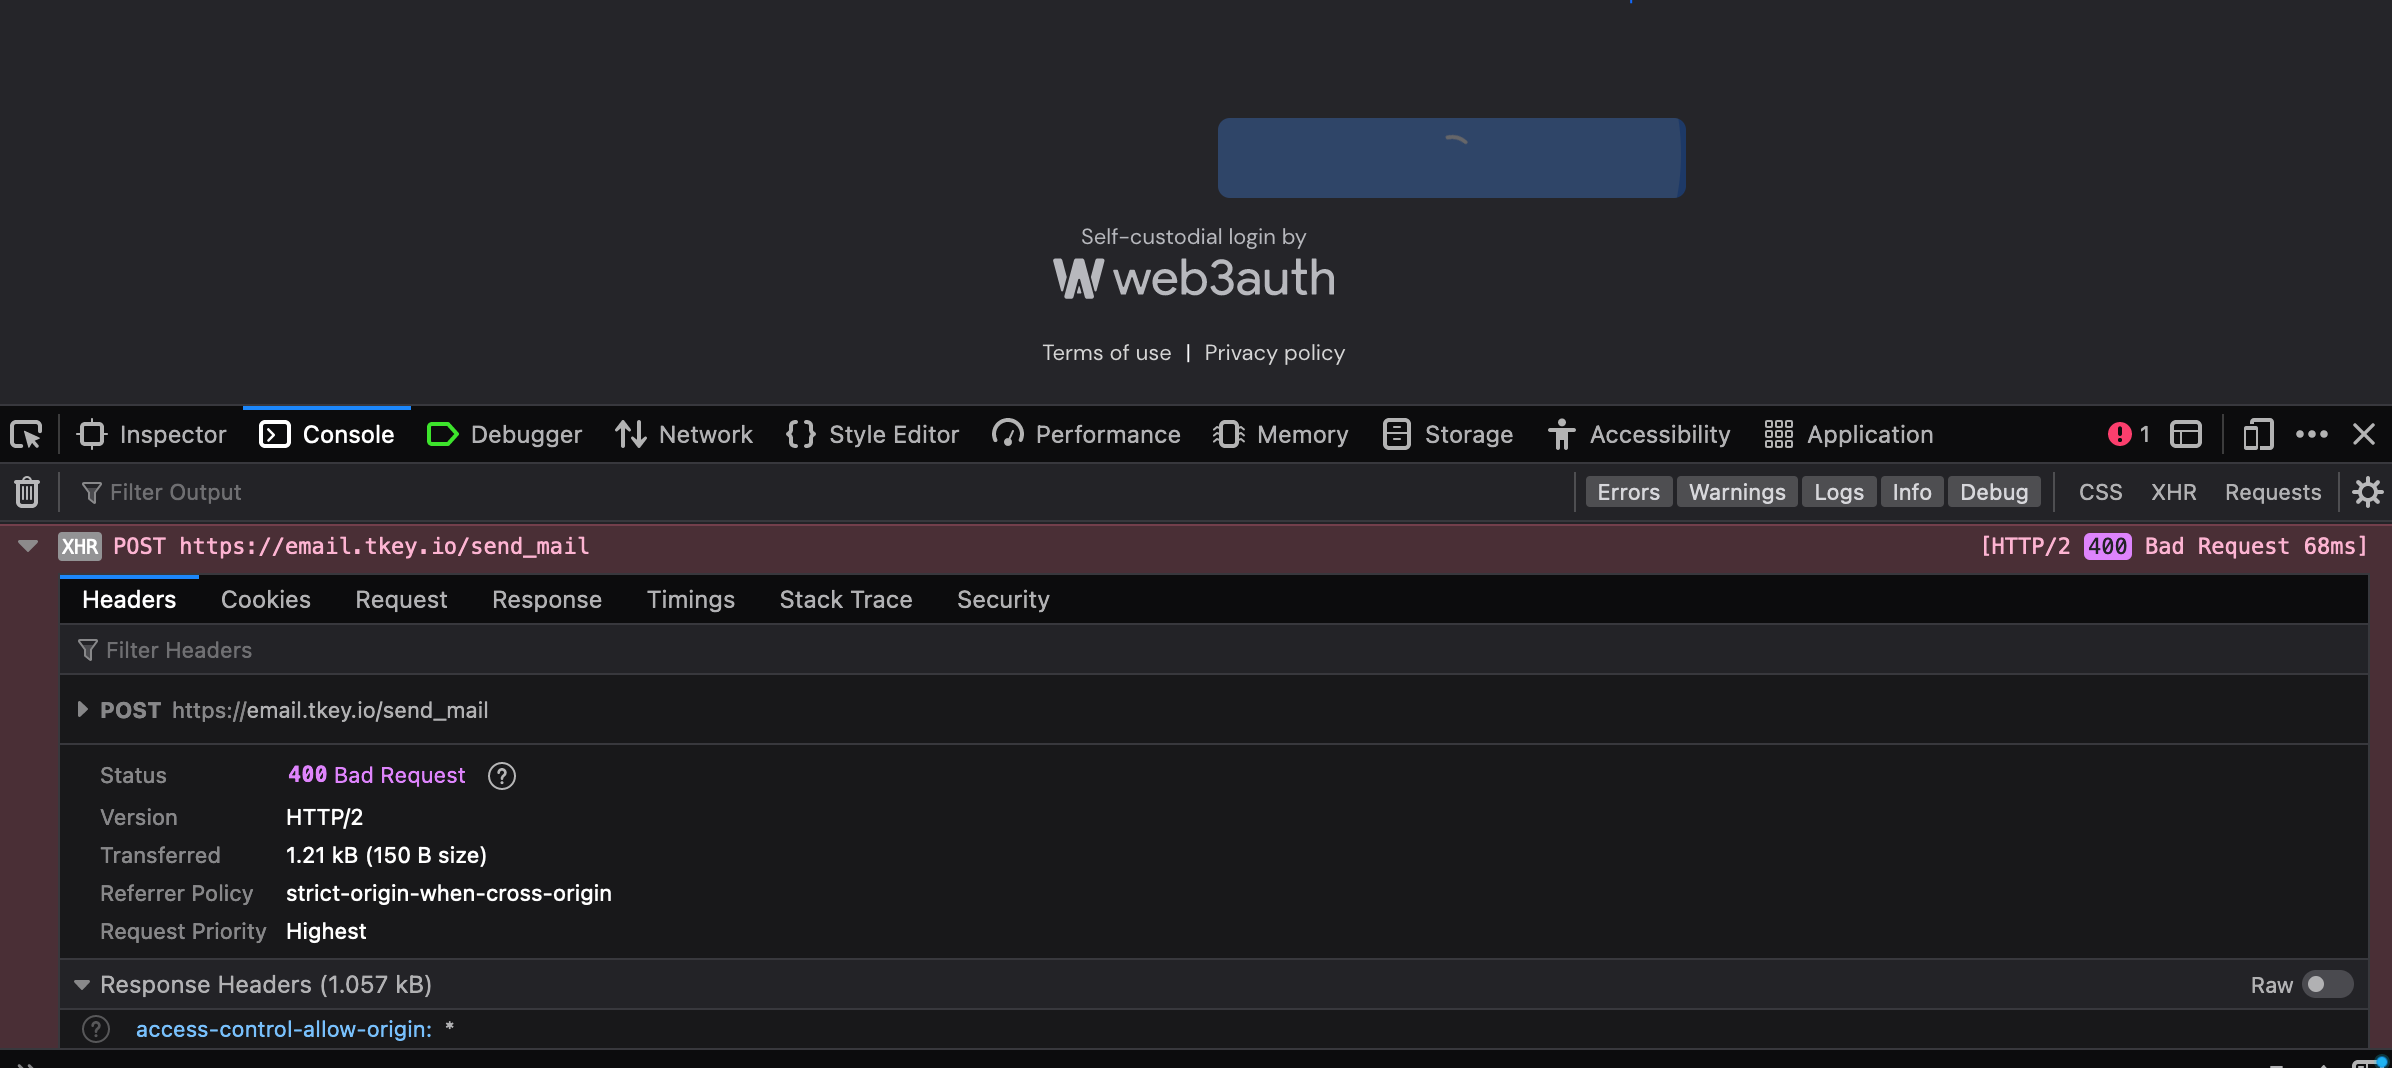The width and height of the screenshot is (2392, 1068).
Task: Switch to the Stack Trace tab
Action: [845, 599]
